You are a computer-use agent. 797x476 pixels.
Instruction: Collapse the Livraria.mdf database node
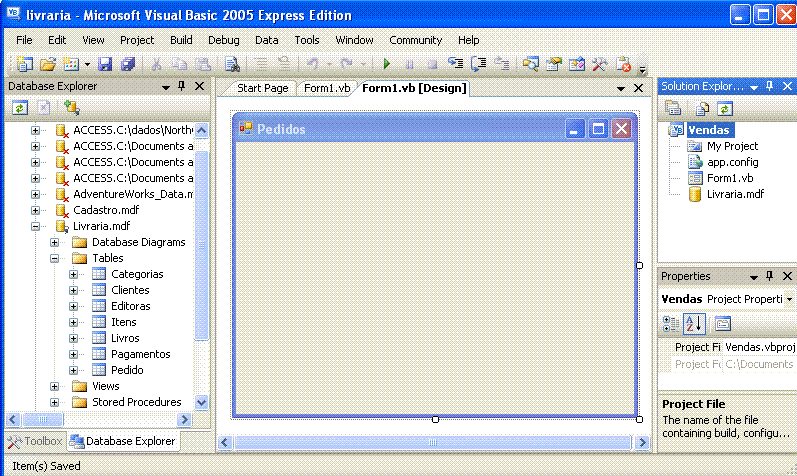35,226
